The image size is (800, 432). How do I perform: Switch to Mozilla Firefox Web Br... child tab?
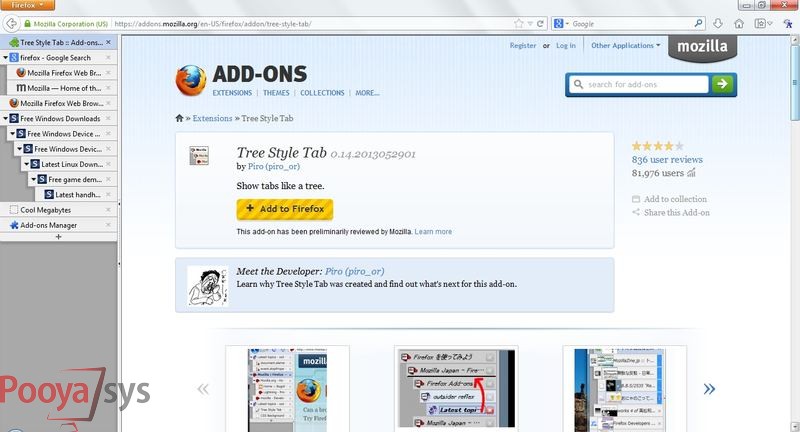62,73
